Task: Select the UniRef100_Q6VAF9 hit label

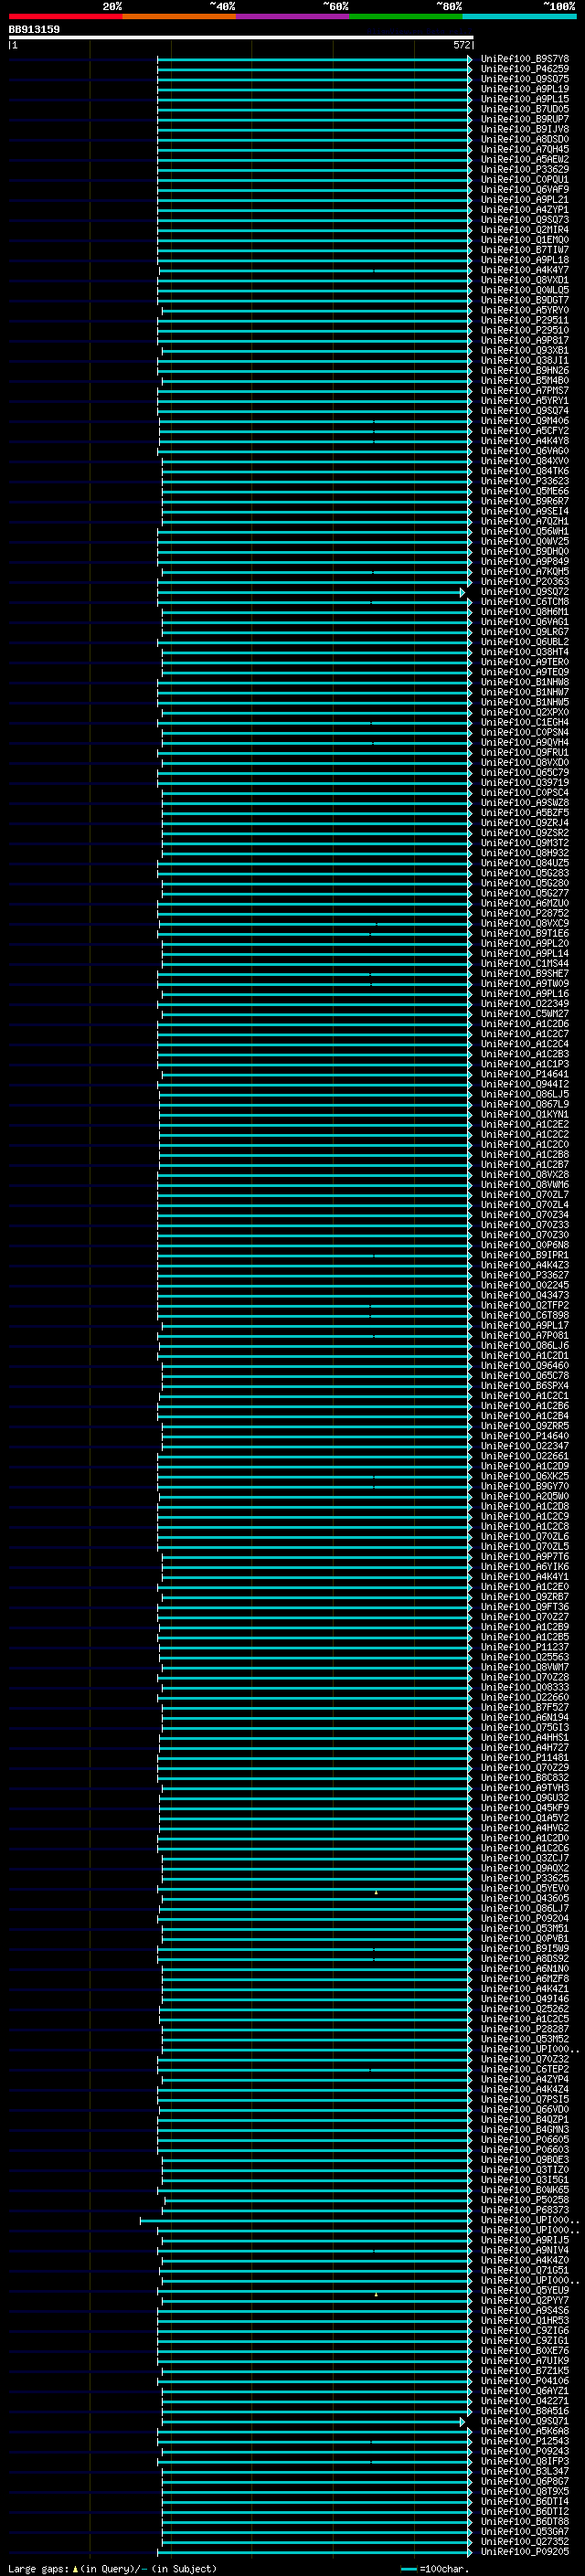Action: click(525, 190)
